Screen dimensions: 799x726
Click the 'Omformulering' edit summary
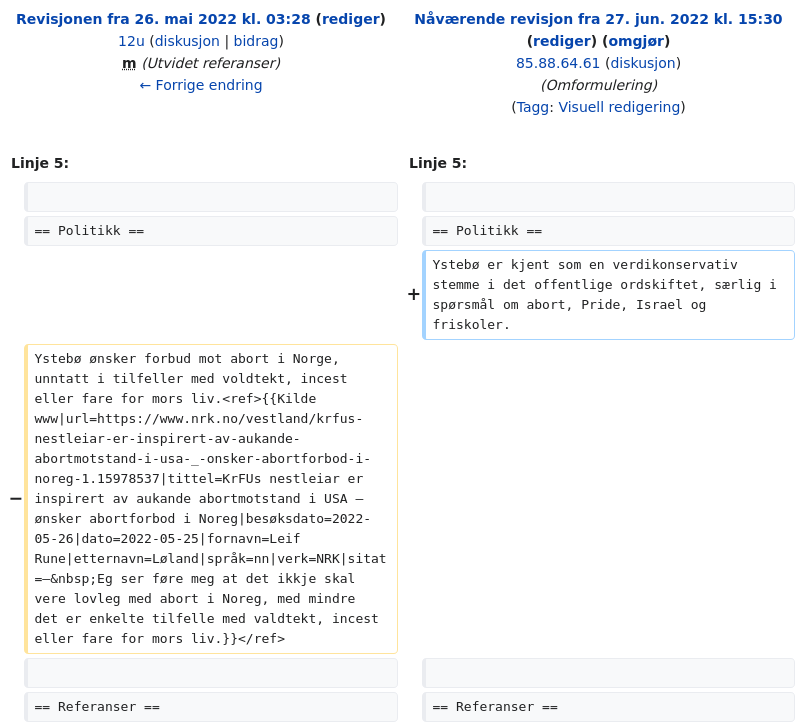point(599,85)
